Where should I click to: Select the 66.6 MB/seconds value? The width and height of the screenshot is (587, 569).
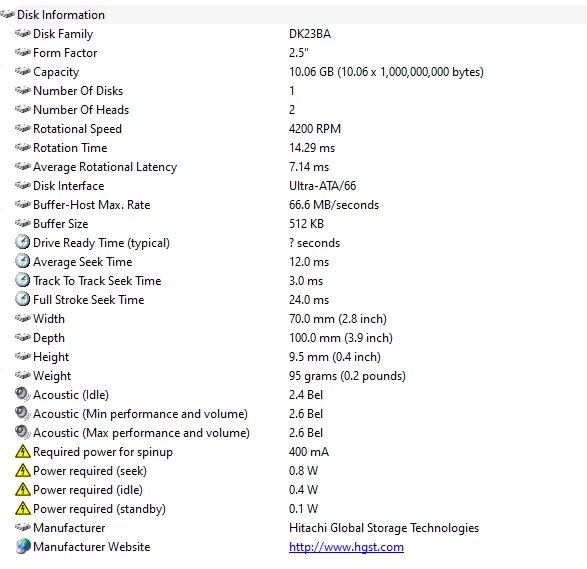pyautogui.click(x=334, y=205)
